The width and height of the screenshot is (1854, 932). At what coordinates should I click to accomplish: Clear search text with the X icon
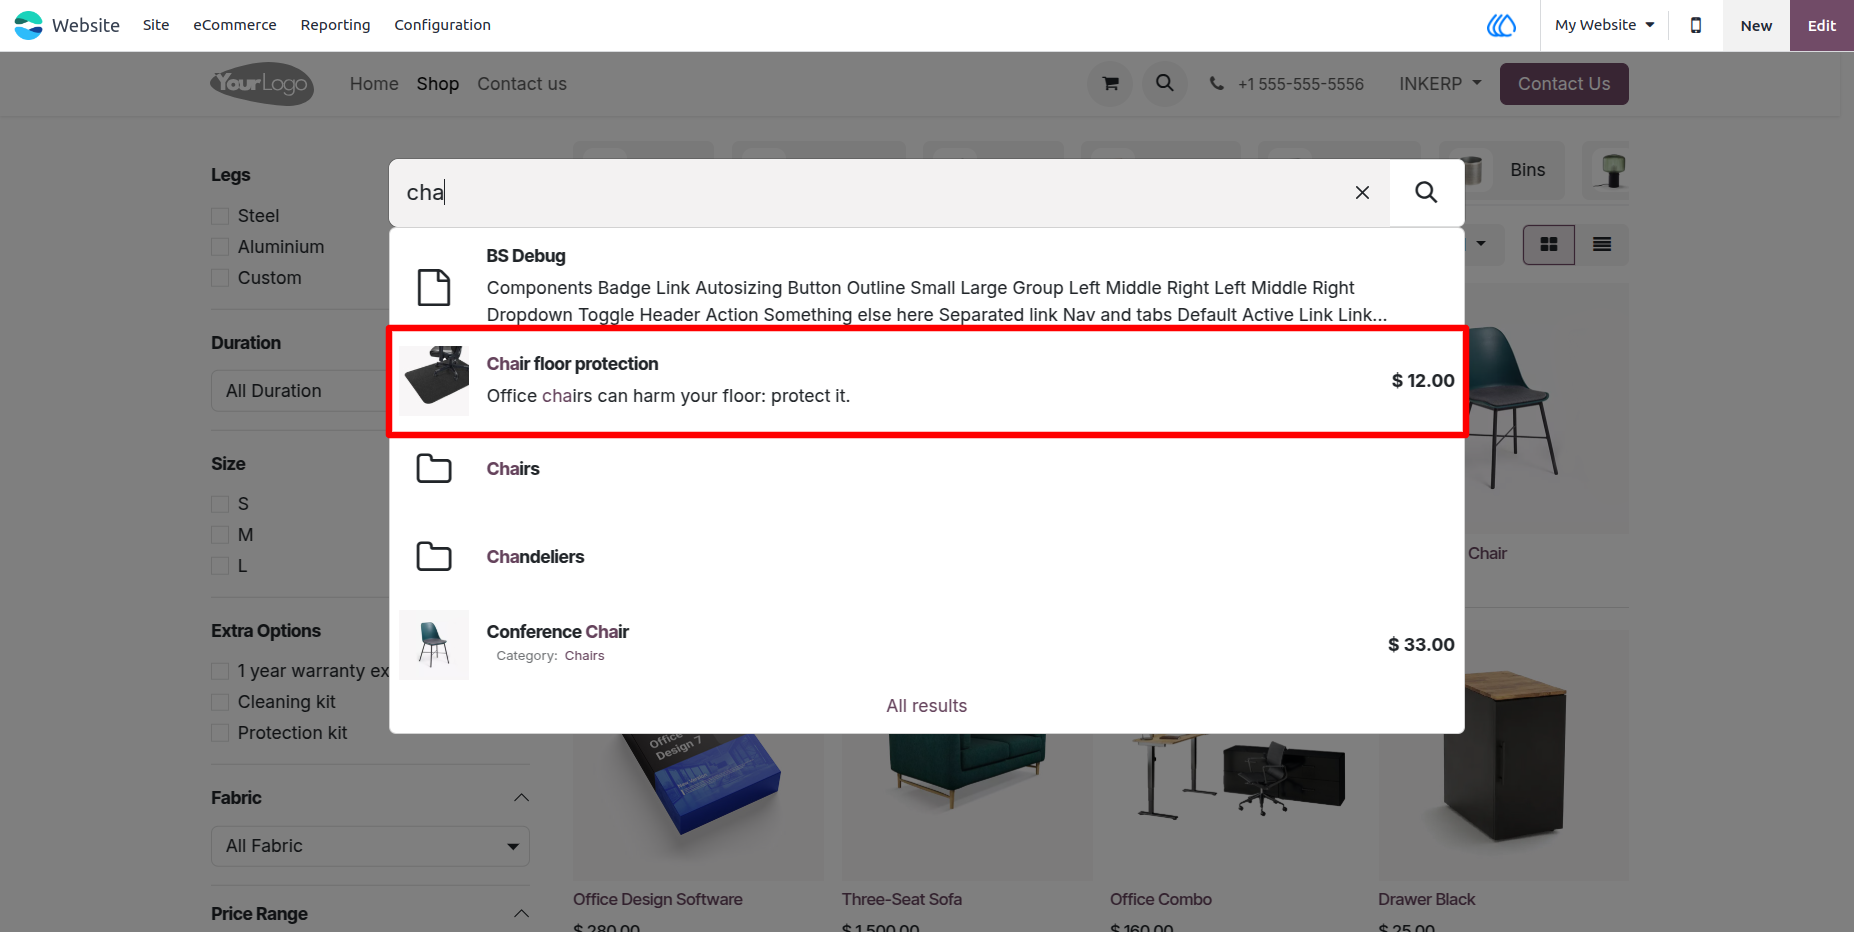[1362, 192]
